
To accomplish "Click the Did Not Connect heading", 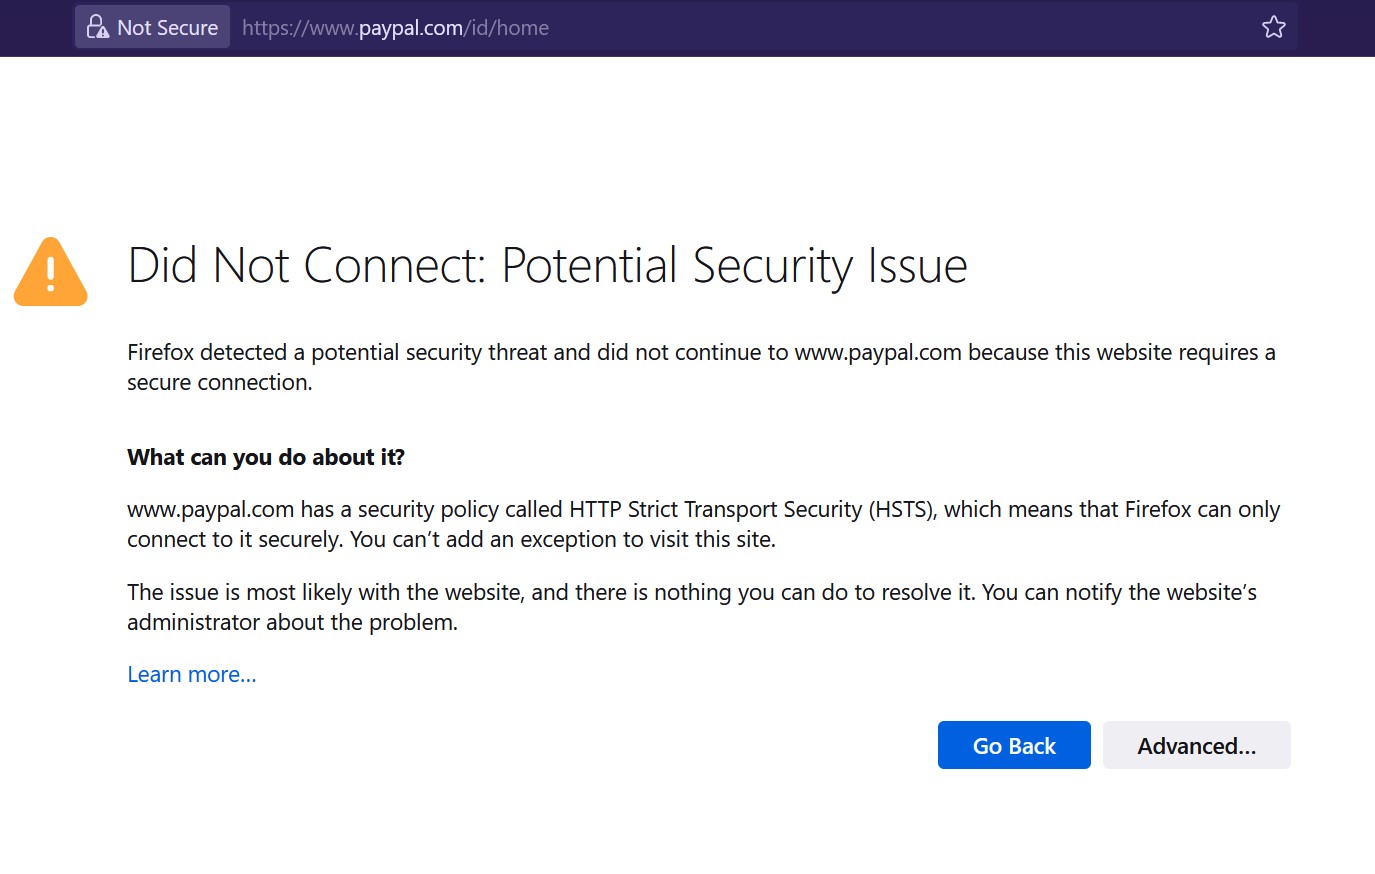I will tap(548, 266).
